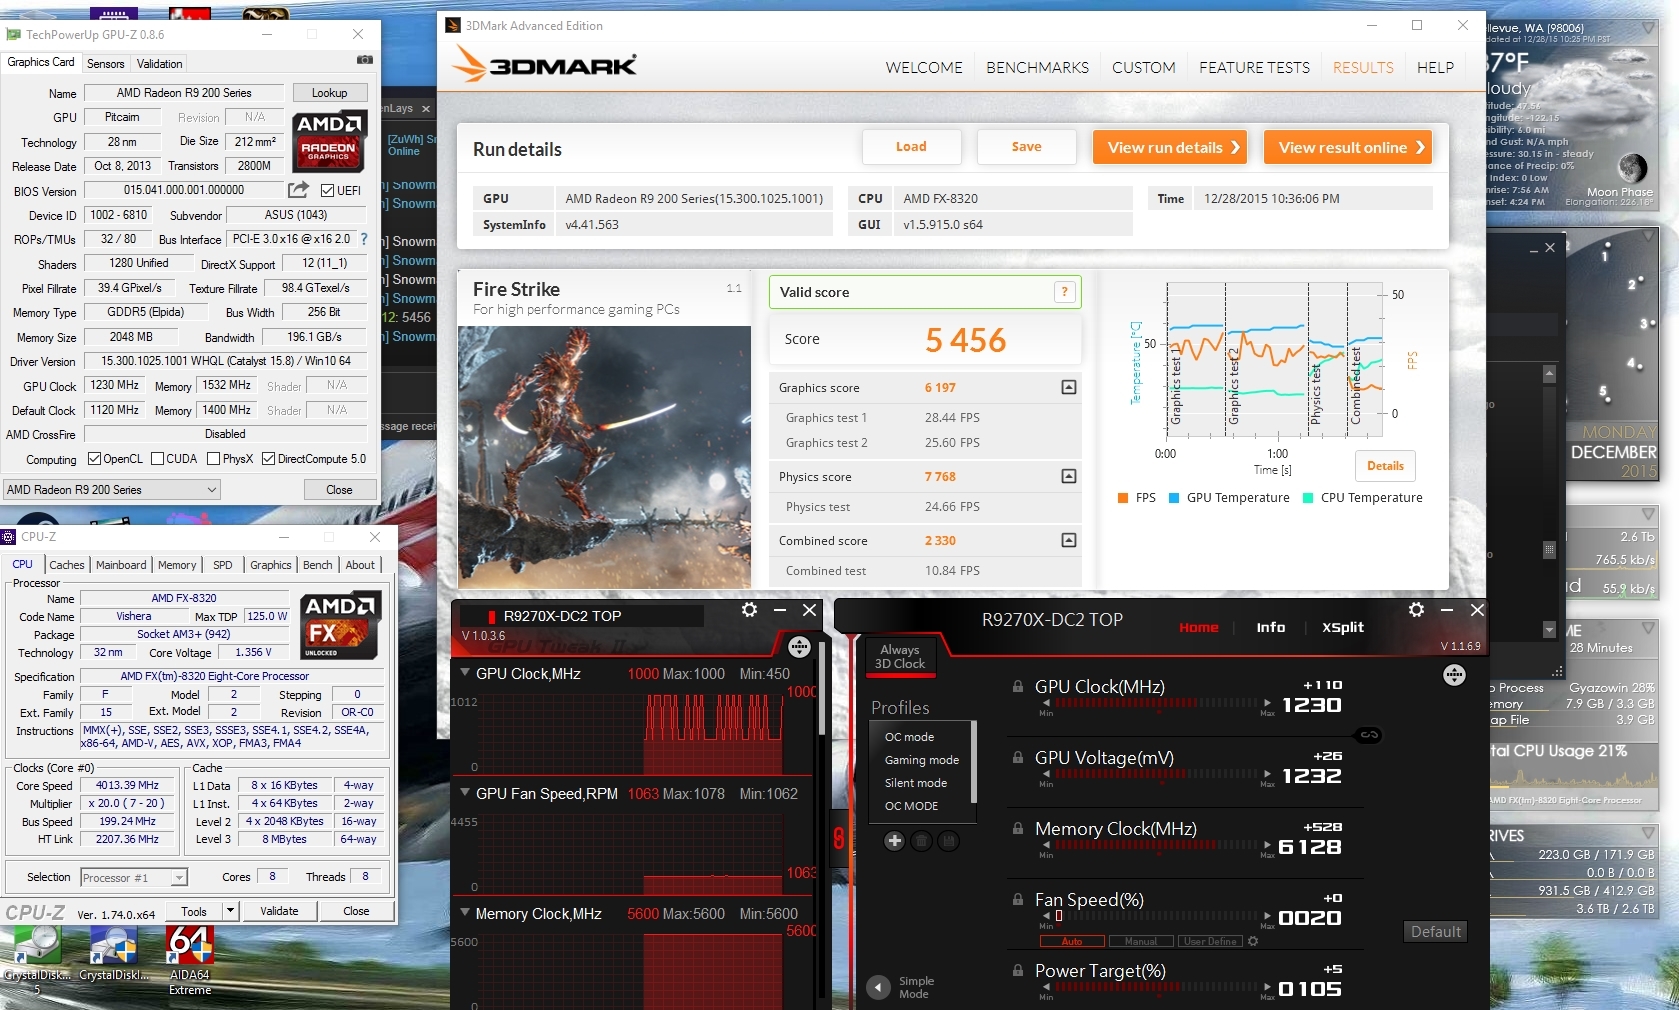Click the GPU-Z screenshot camera icon
The image size is (1679, 1010).
tap(365, 60)
